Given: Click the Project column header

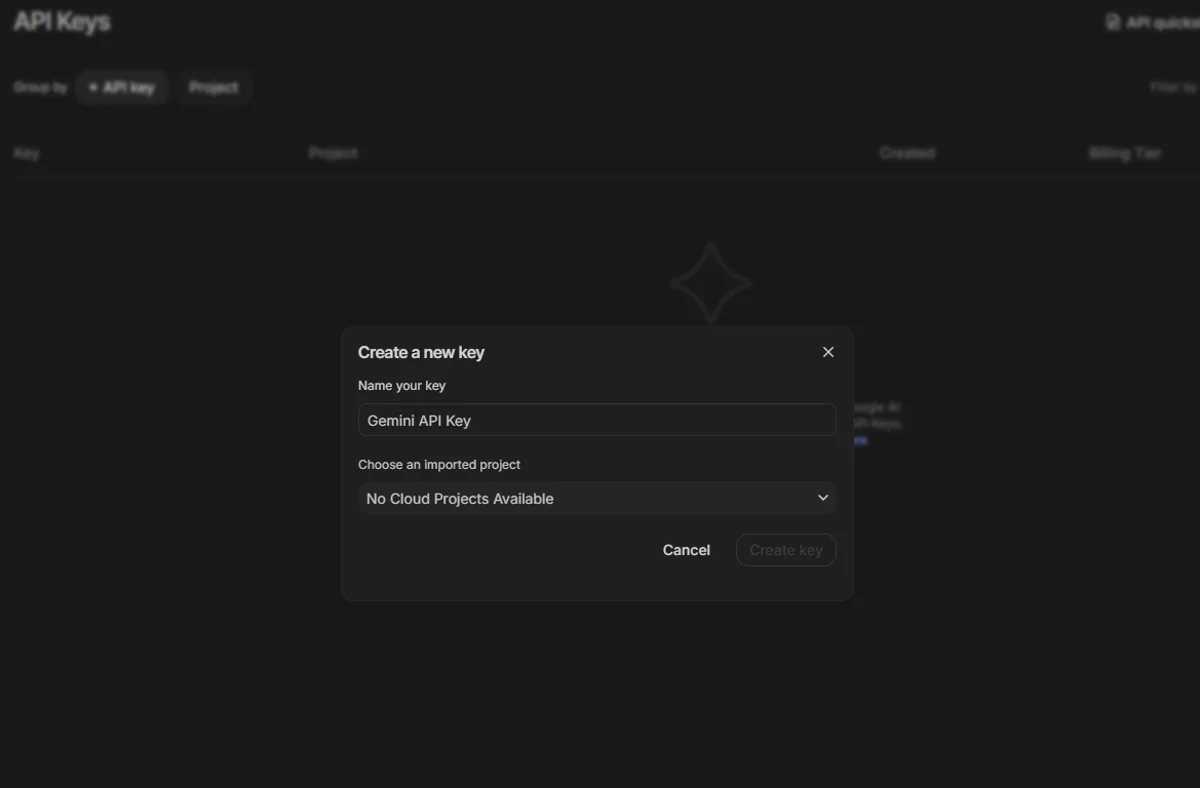Looking at the screenshot, I should (333, 153).
